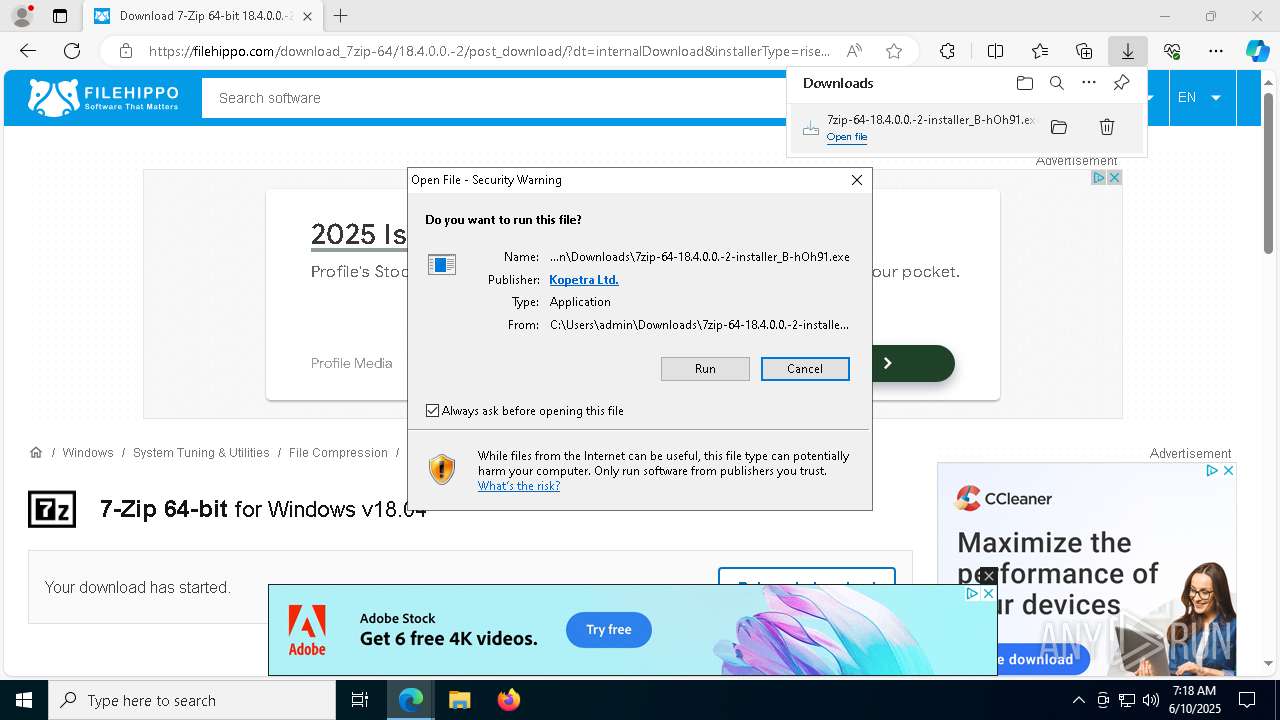1280x720 pixels.
Task: Close the 7-Zip download tab
Action: 307,16
